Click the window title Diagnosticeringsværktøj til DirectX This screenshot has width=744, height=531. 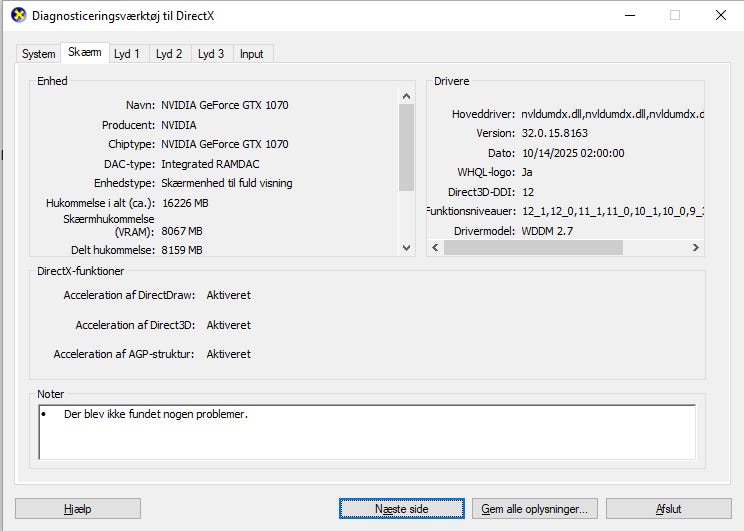123,16
